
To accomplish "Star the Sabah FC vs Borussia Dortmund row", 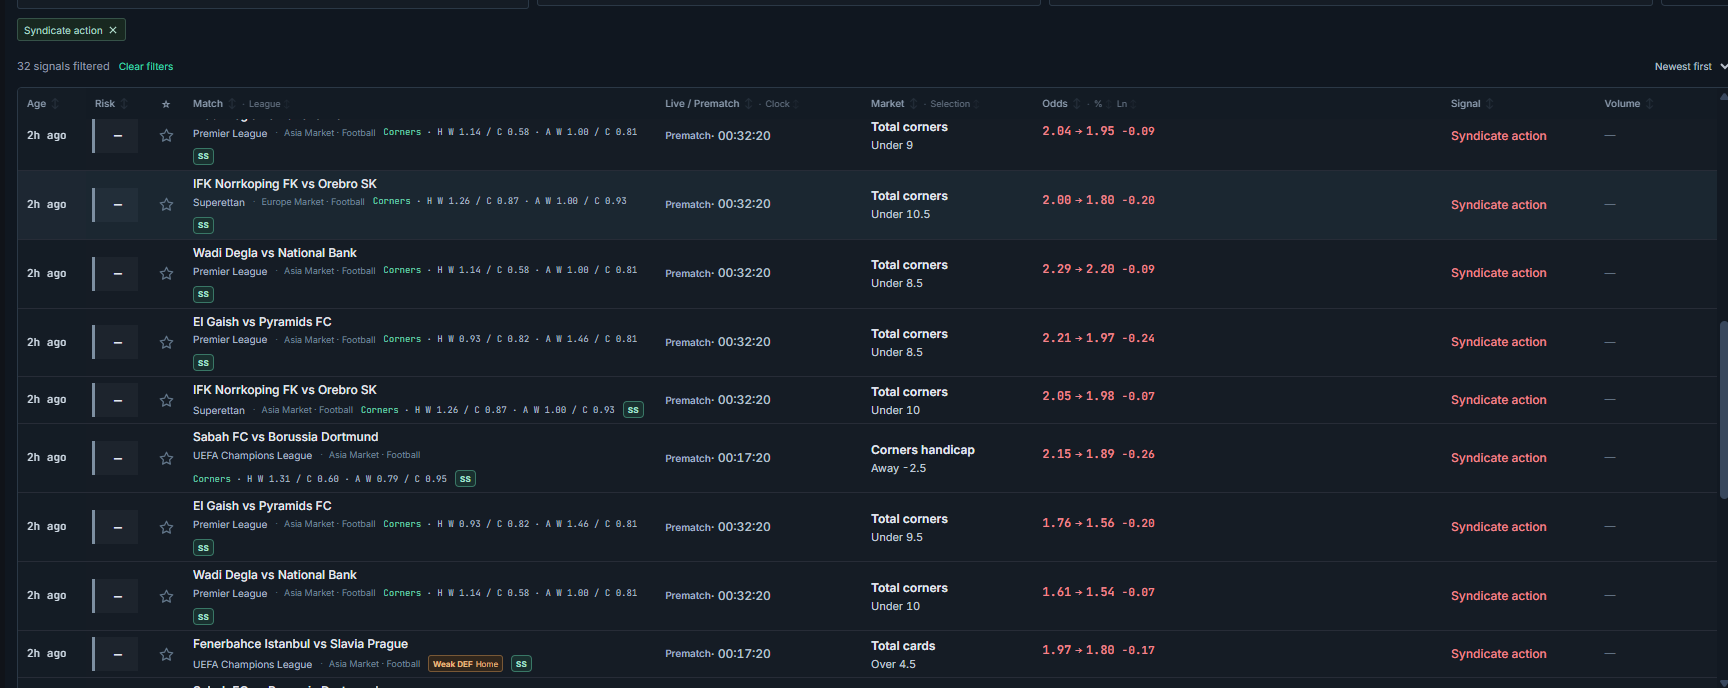I will (166, 459).
